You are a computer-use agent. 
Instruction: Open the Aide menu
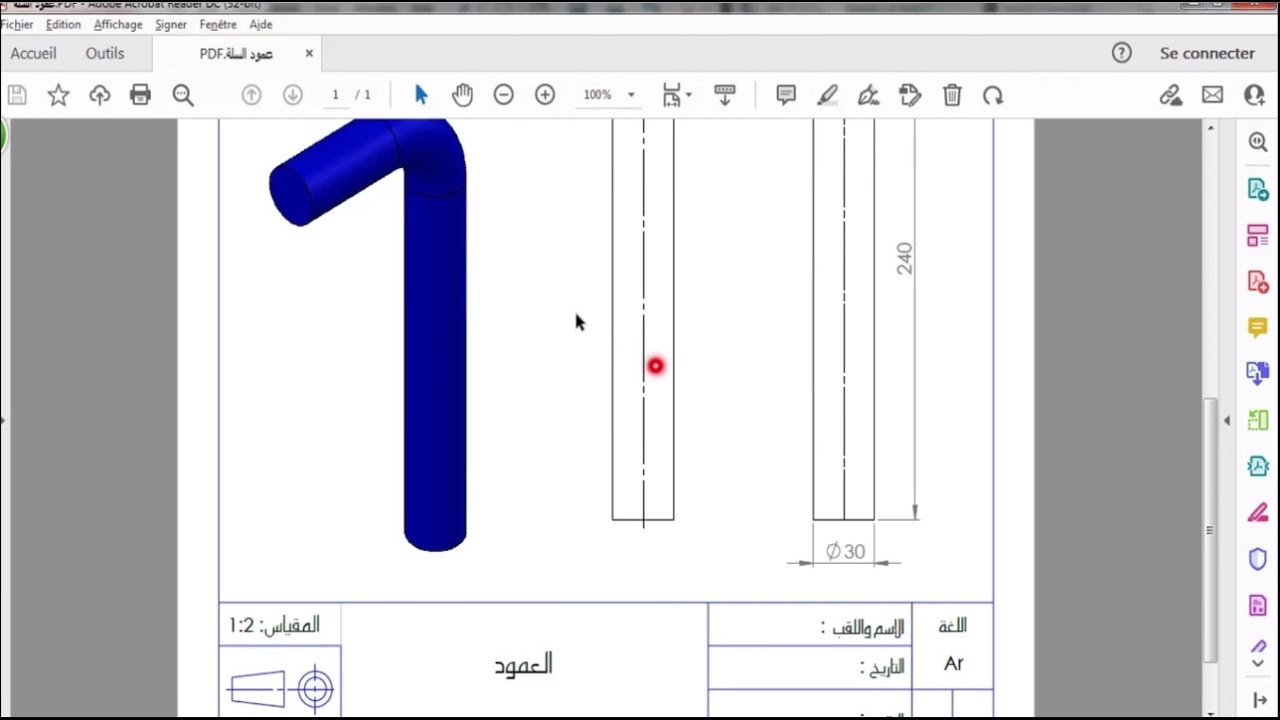(260, 24)
